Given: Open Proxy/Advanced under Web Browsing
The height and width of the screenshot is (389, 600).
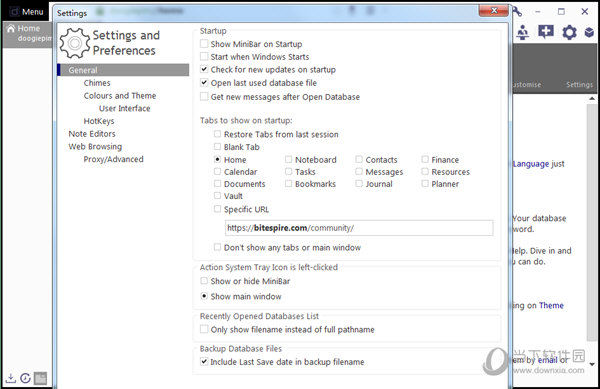Looking at the screenshot, I should (x=113, y=159).
